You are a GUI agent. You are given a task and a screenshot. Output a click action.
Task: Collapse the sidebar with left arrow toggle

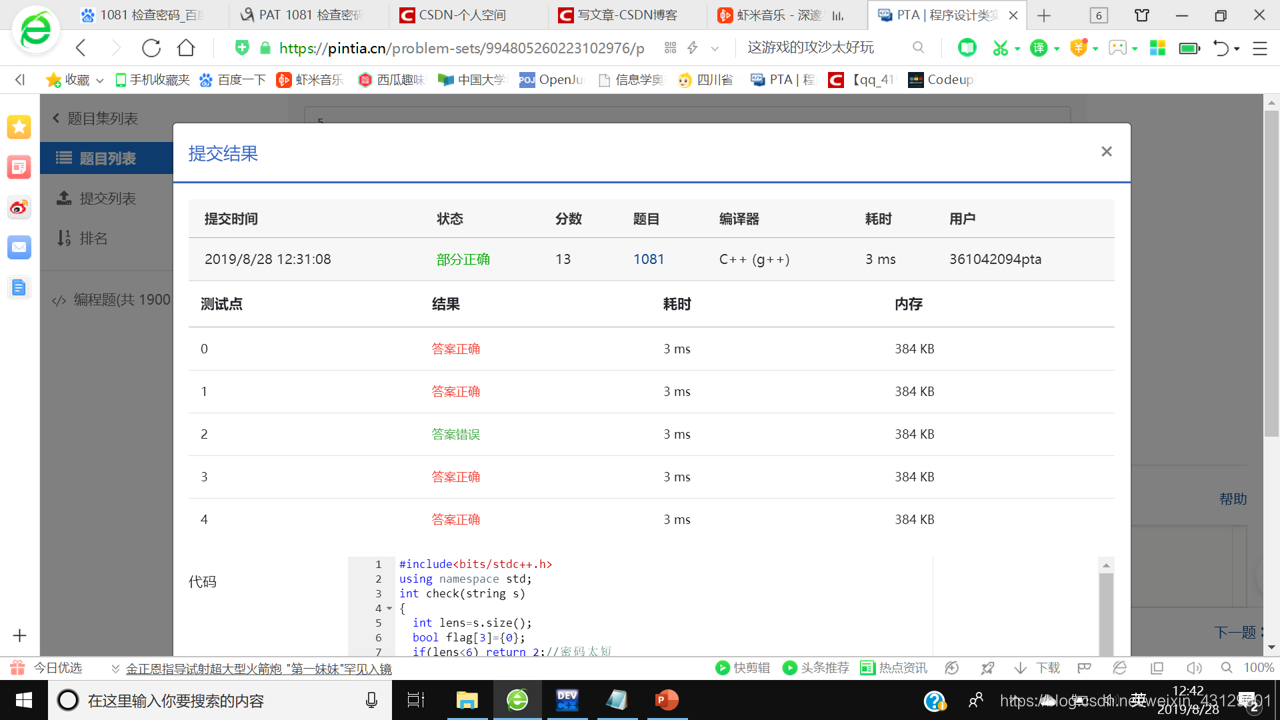point(20,79)
